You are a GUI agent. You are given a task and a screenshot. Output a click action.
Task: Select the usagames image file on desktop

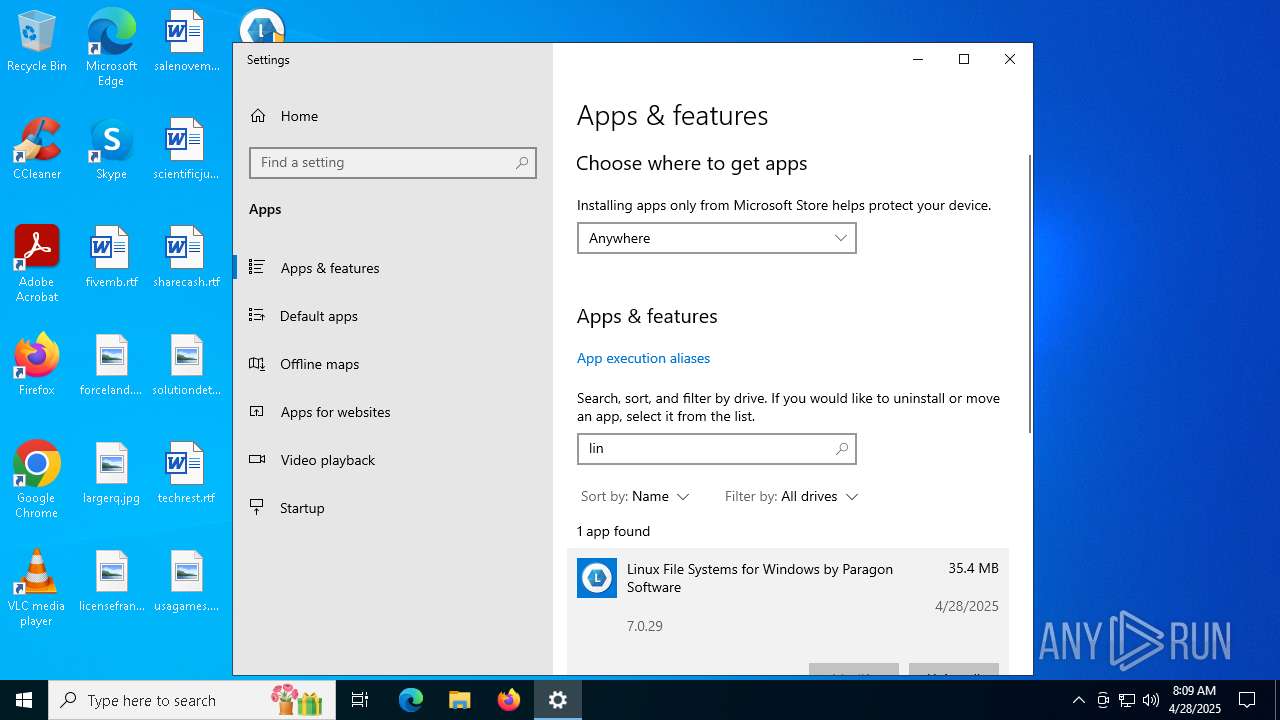186,582
